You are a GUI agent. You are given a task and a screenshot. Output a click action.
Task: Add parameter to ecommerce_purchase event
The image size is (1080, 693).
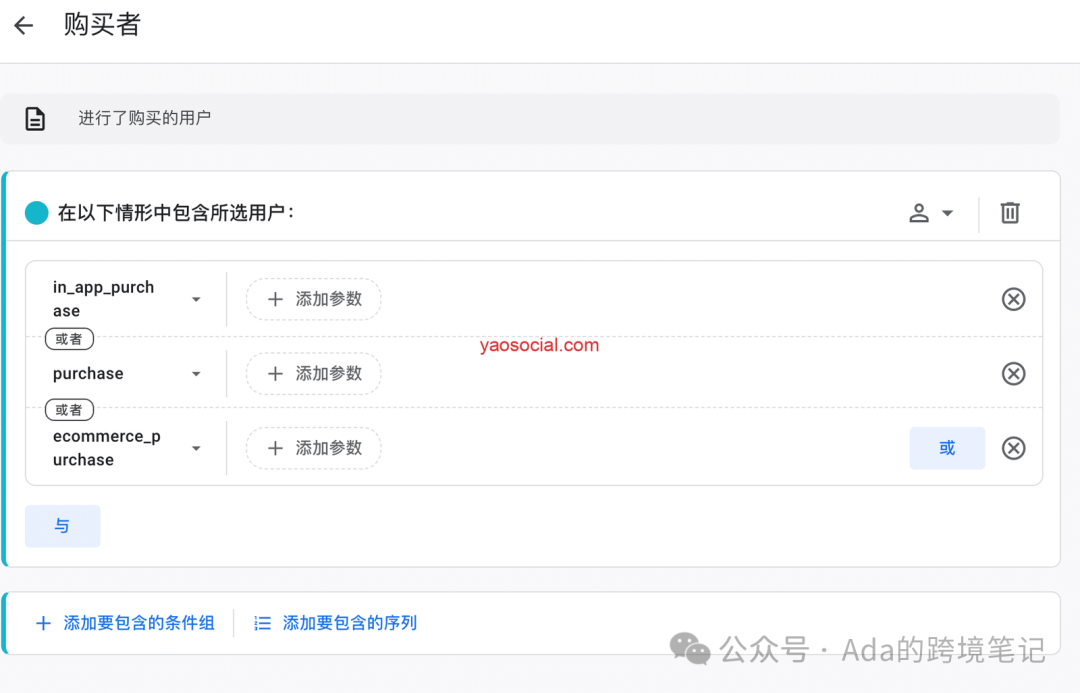[x=313, y=448]
